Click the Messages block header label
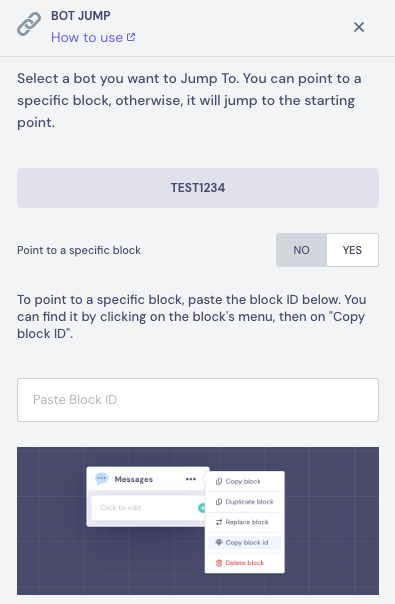The height and width of the screenshot is (604, 395). pos(134,479)
